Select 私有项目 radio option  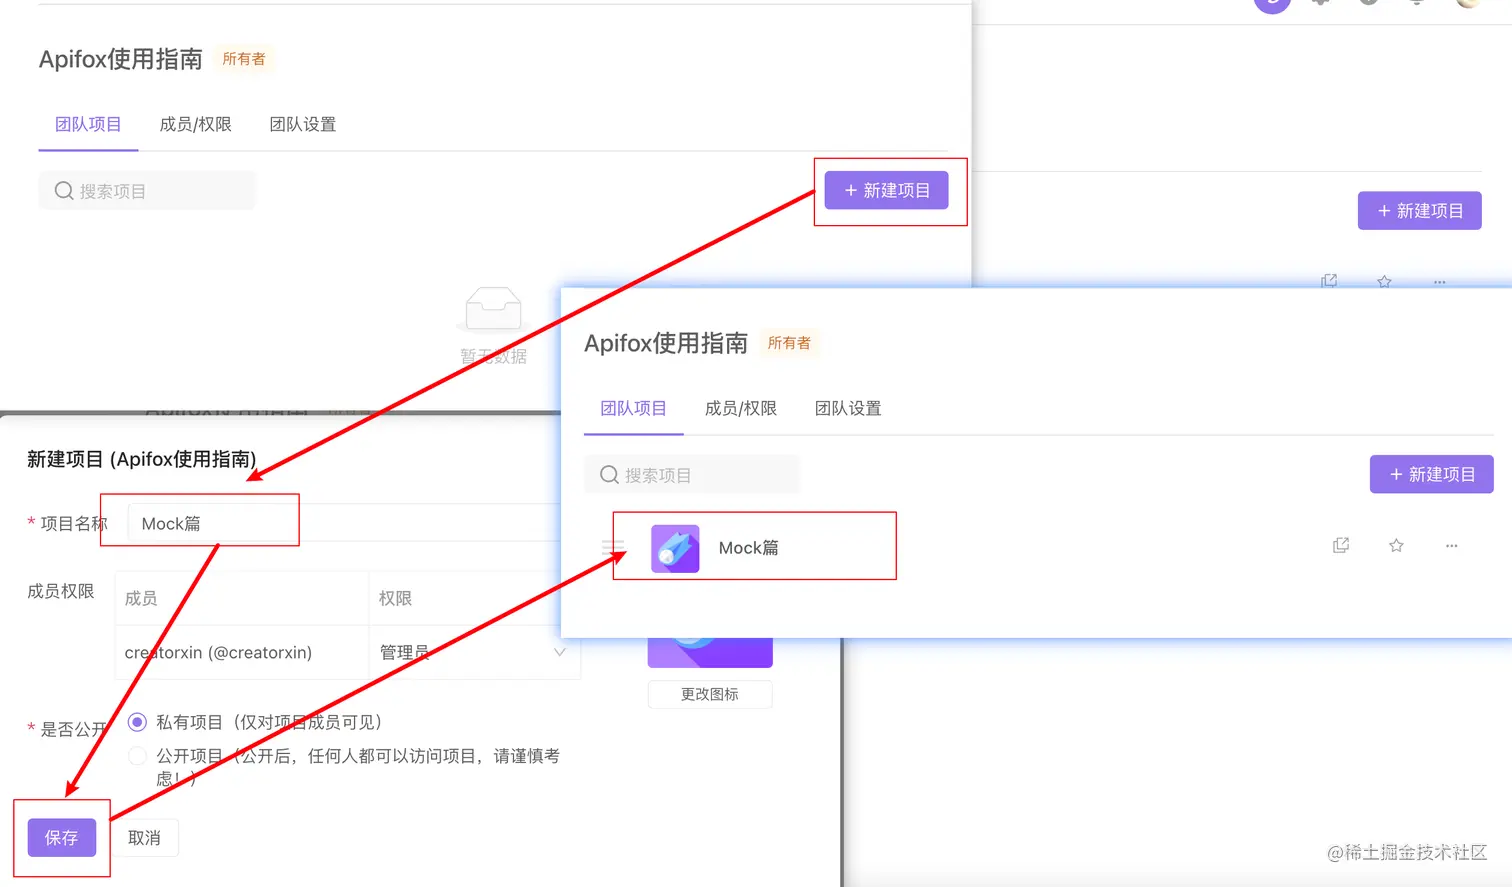click(138, 722)
